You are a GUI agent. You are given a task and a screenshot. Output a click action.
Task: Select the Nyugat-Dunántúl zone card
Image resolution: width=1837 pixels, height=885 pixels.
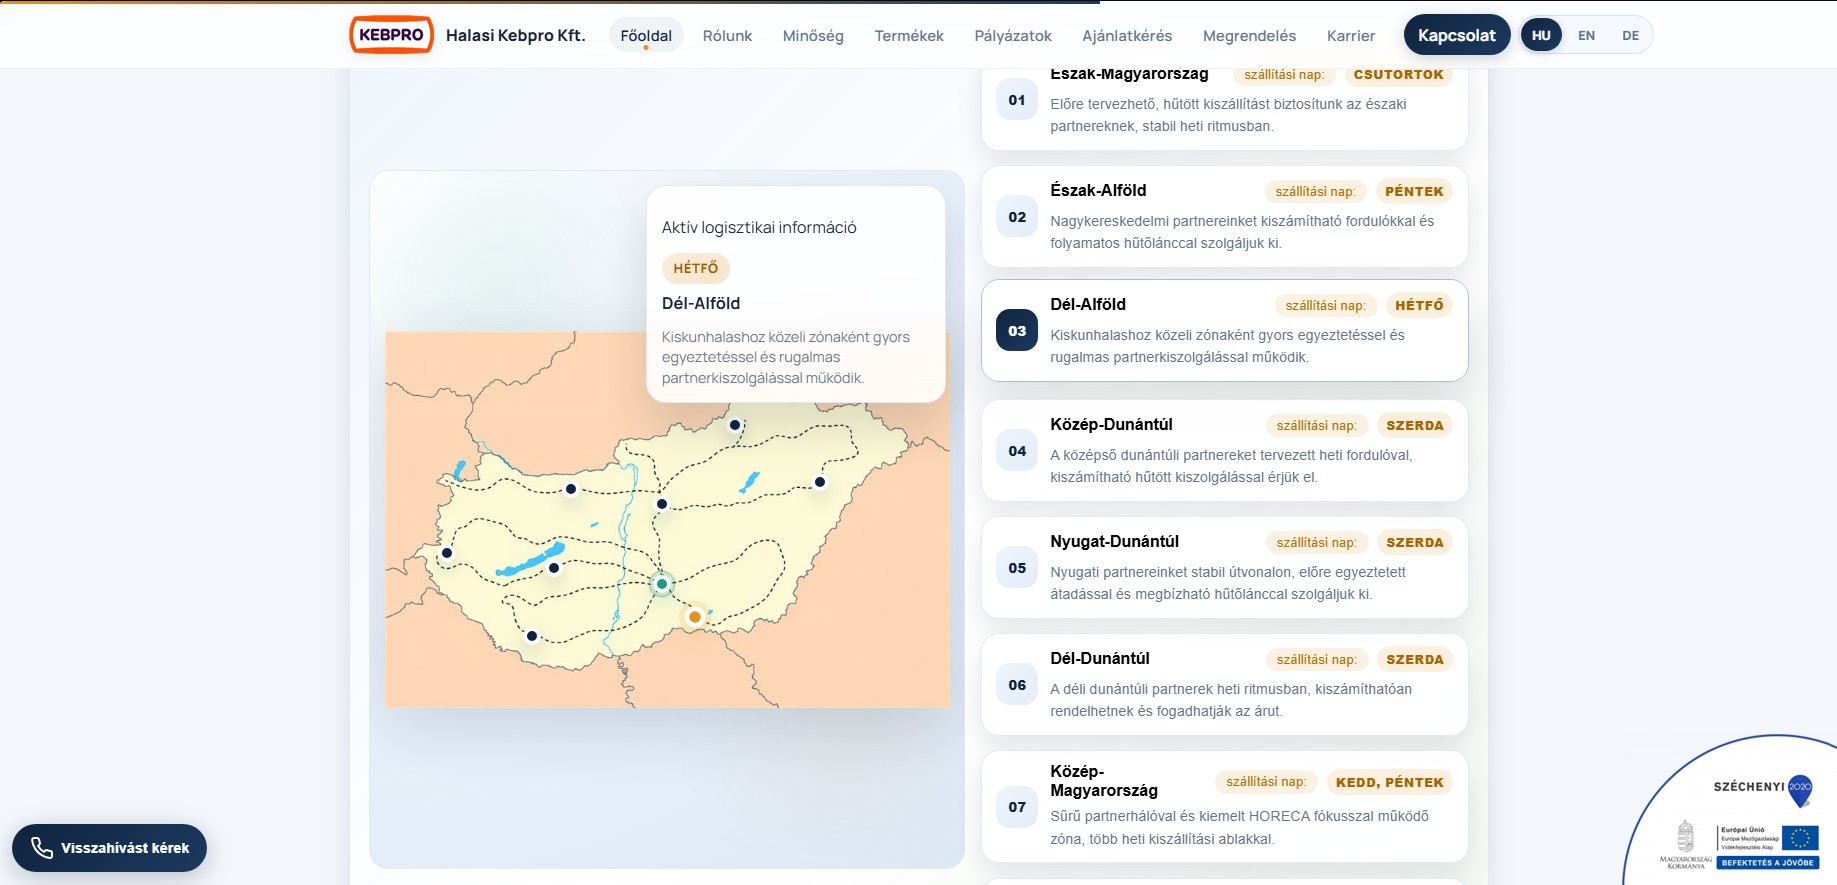(x=1225, y=567)
